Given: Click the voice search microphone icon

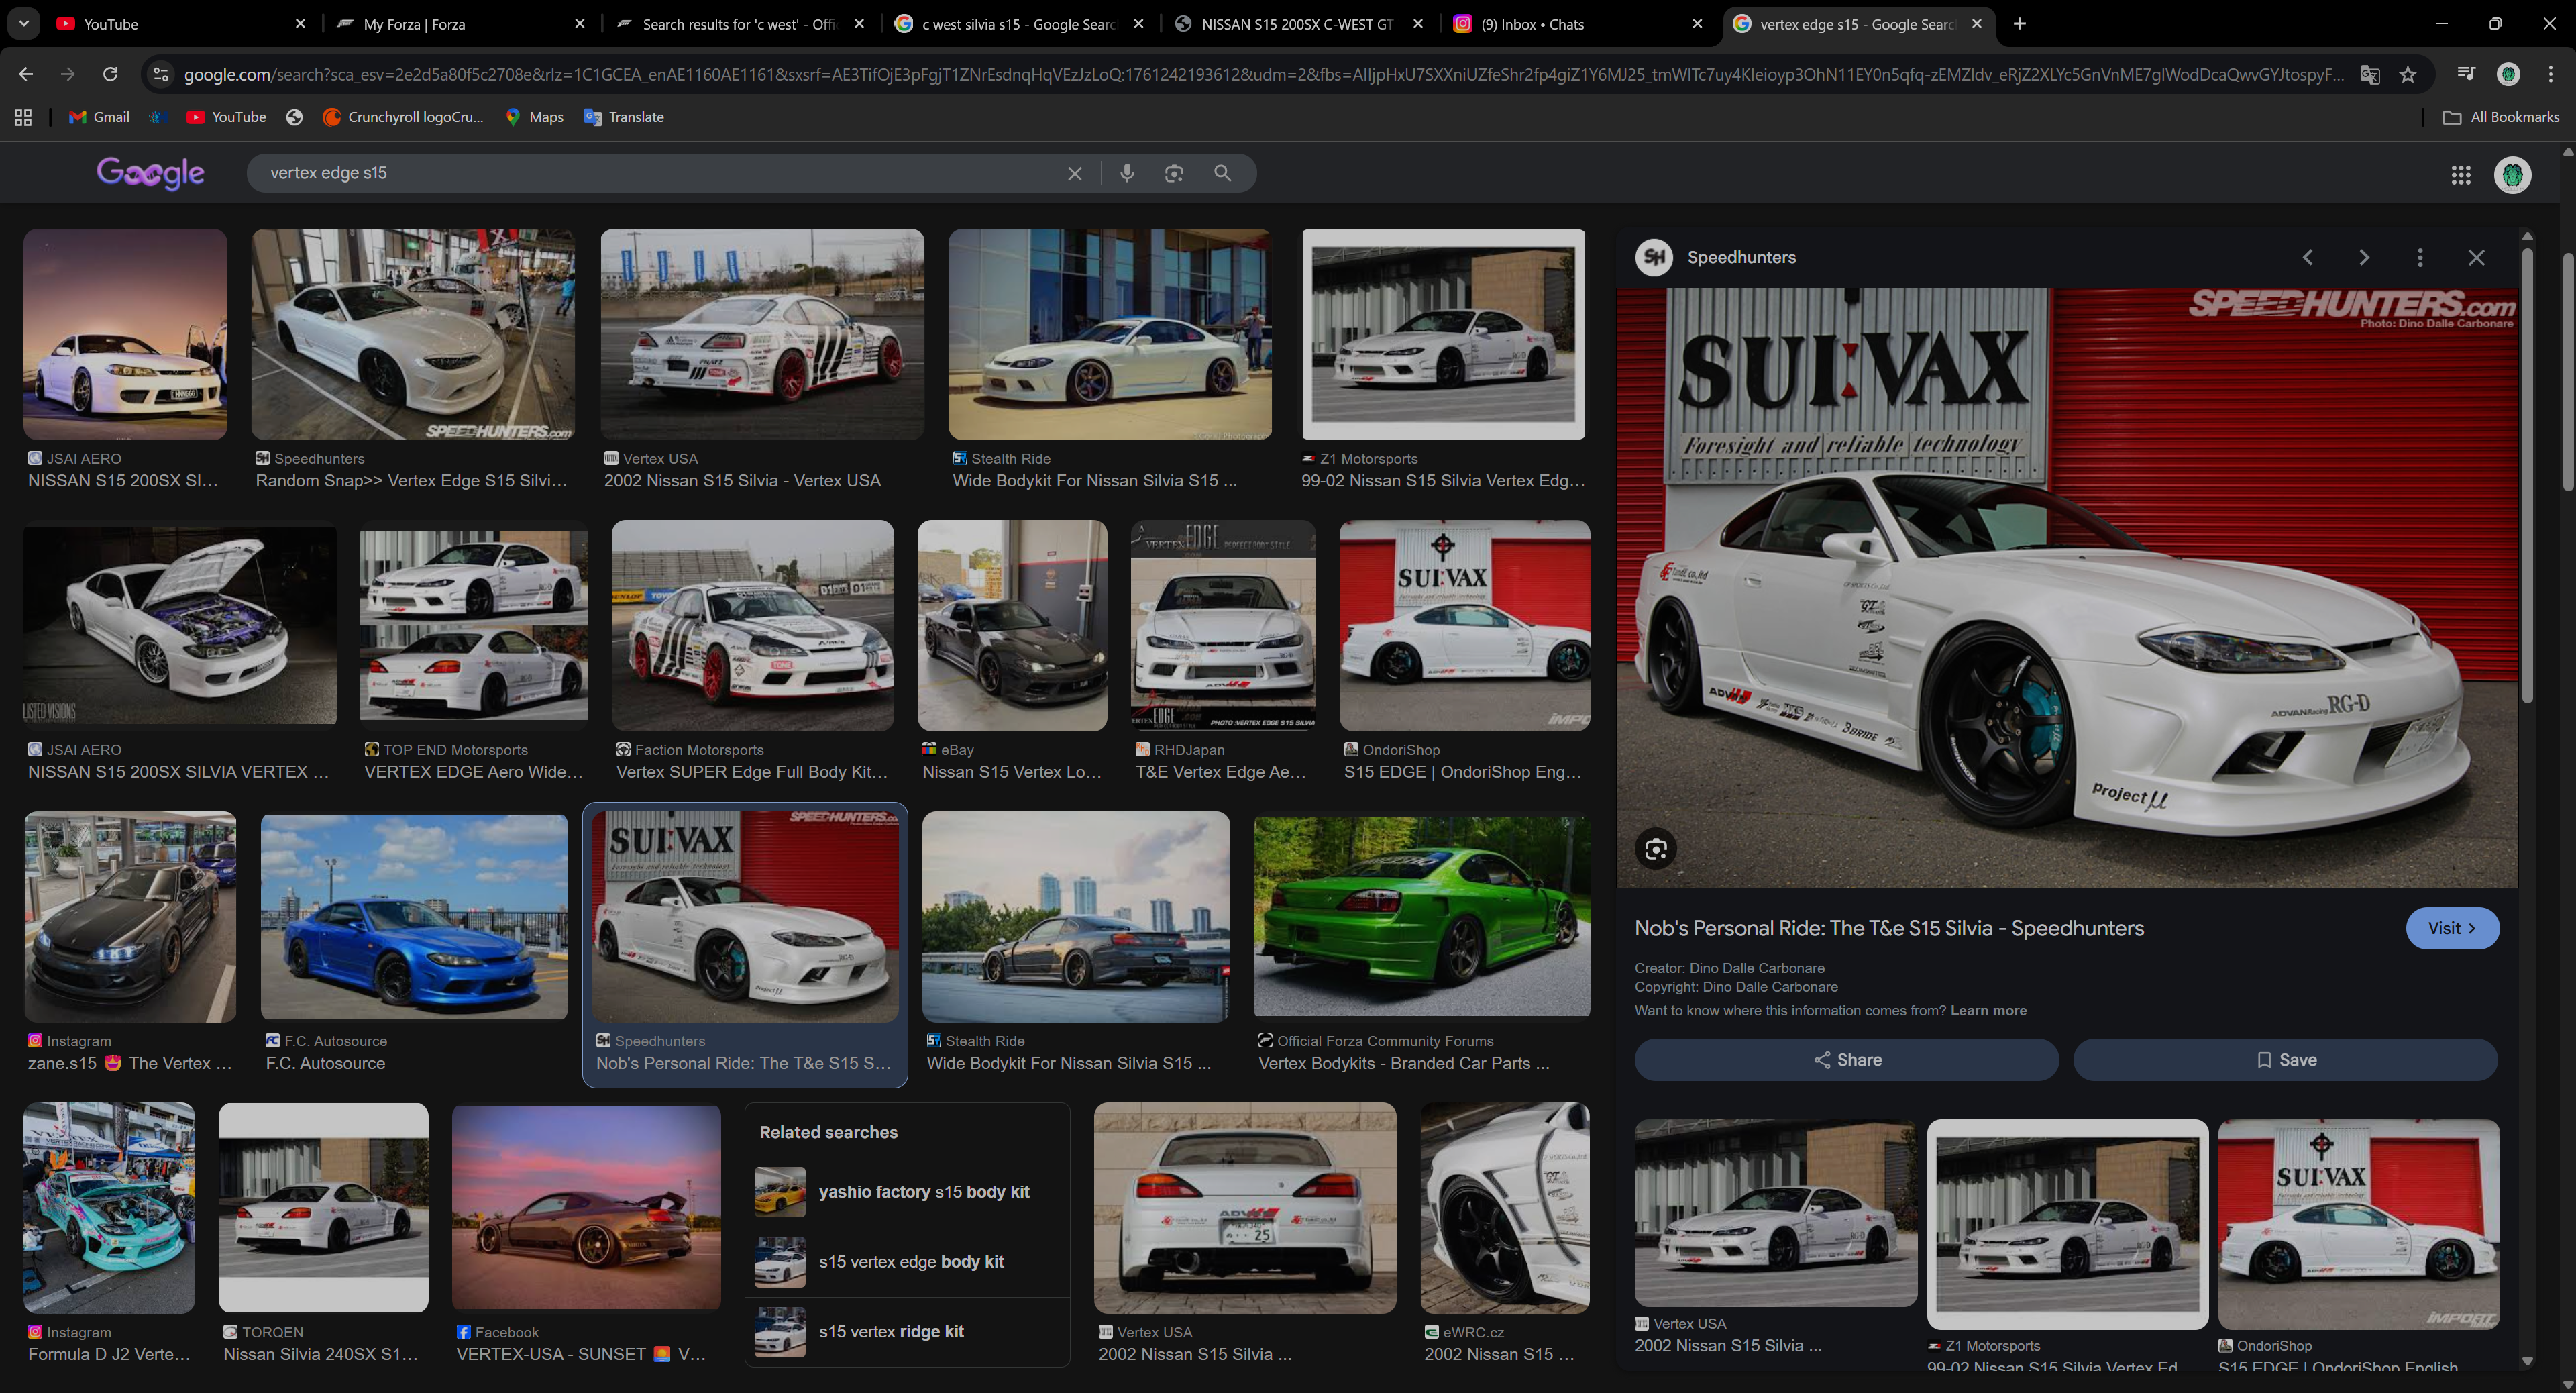Looking at the screenshot, I should [x=1127, y=173].
